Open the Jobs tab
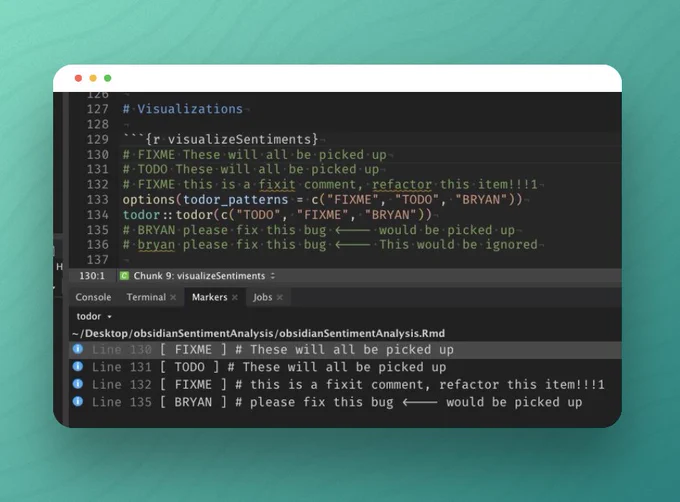The width and height of the screenshot is (680, 502). click(x=262, y=297)
